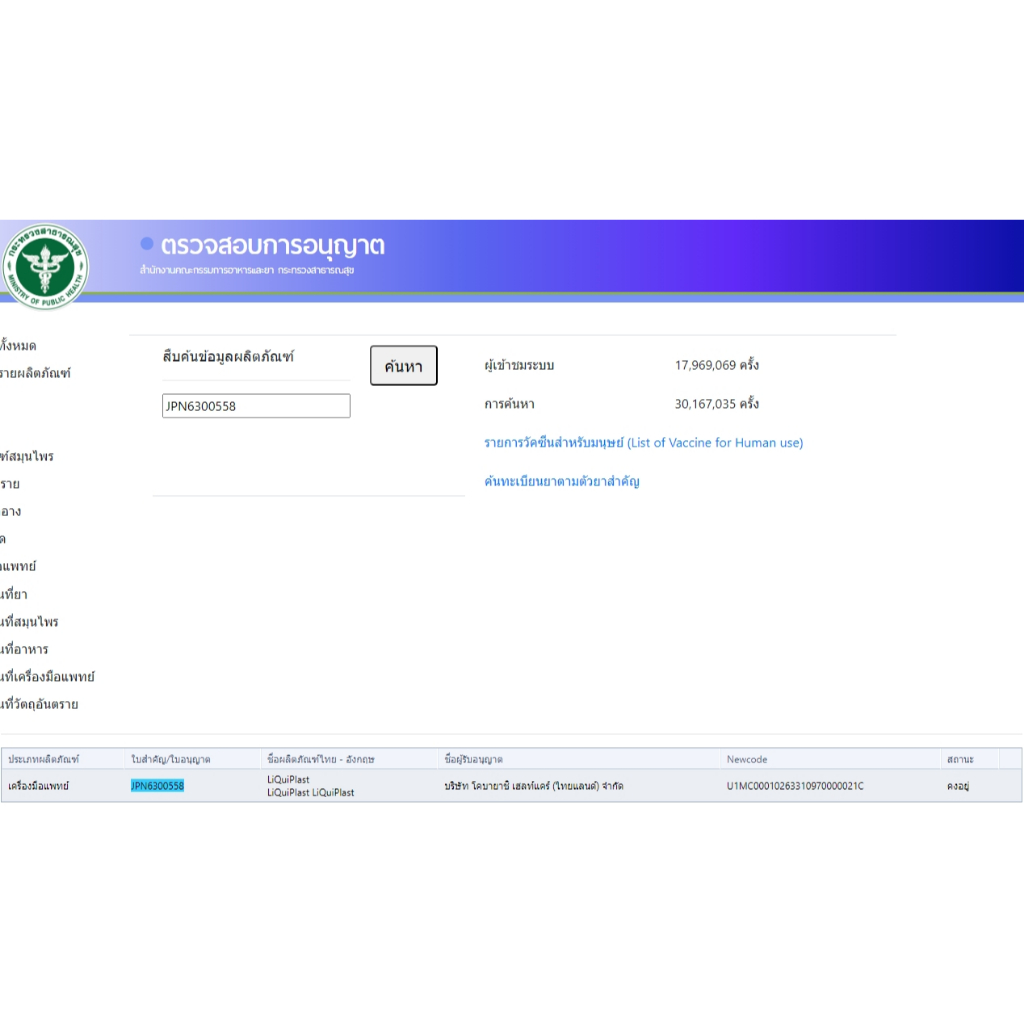Open the sidebar entry ending in ที่เครื่องมือแพทย์
Screen dimensions: 1024x1024
pos(47,677)
